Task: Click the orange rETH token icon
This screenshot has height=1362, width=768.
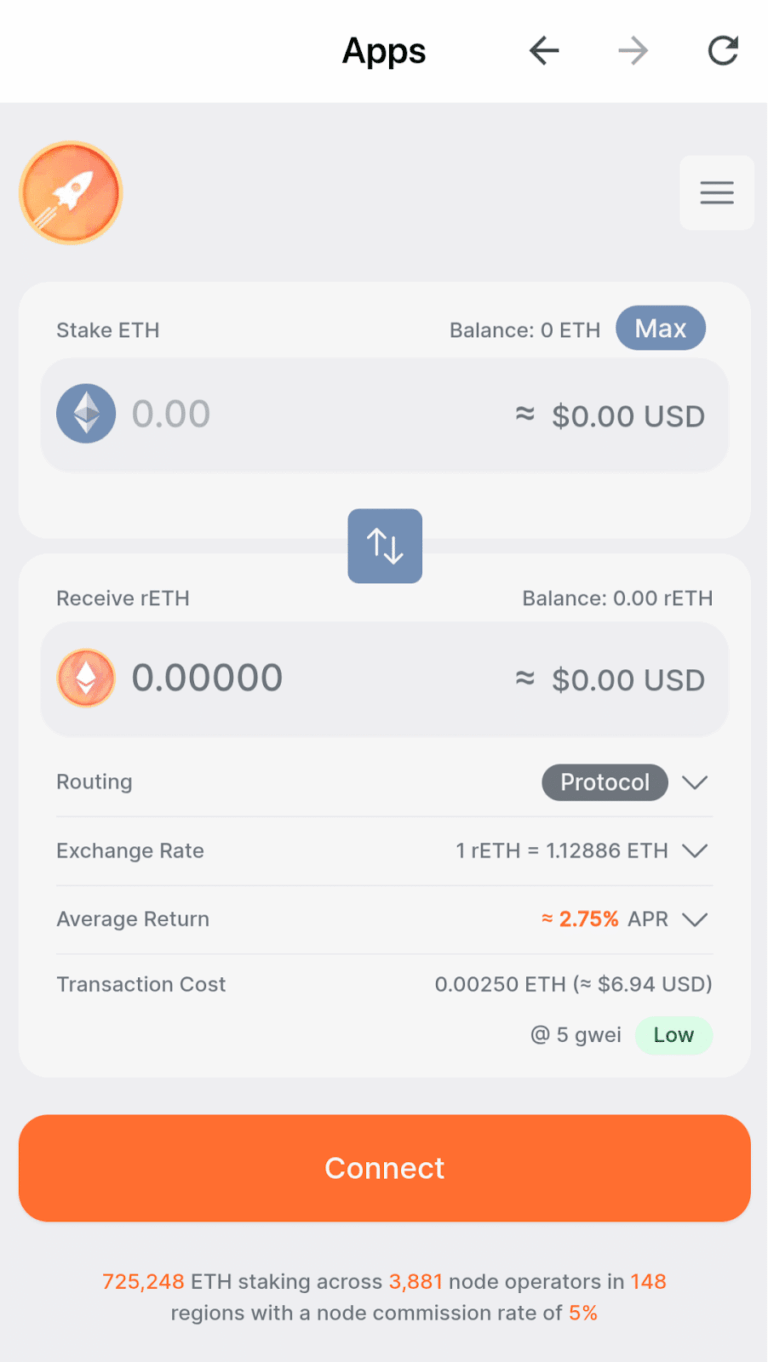Action: [x=86, y=678]
